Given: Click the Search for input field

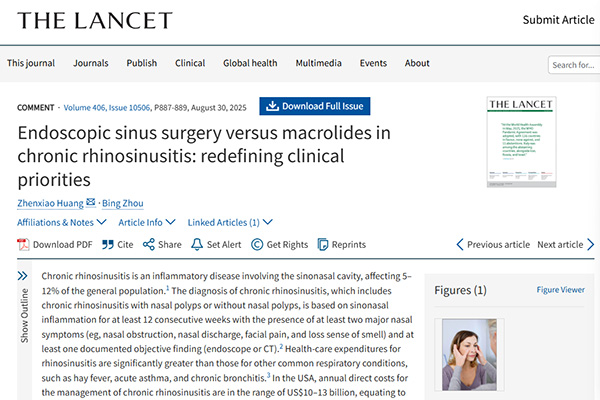Looking at the screenshot, I should (x=575, y=66).
